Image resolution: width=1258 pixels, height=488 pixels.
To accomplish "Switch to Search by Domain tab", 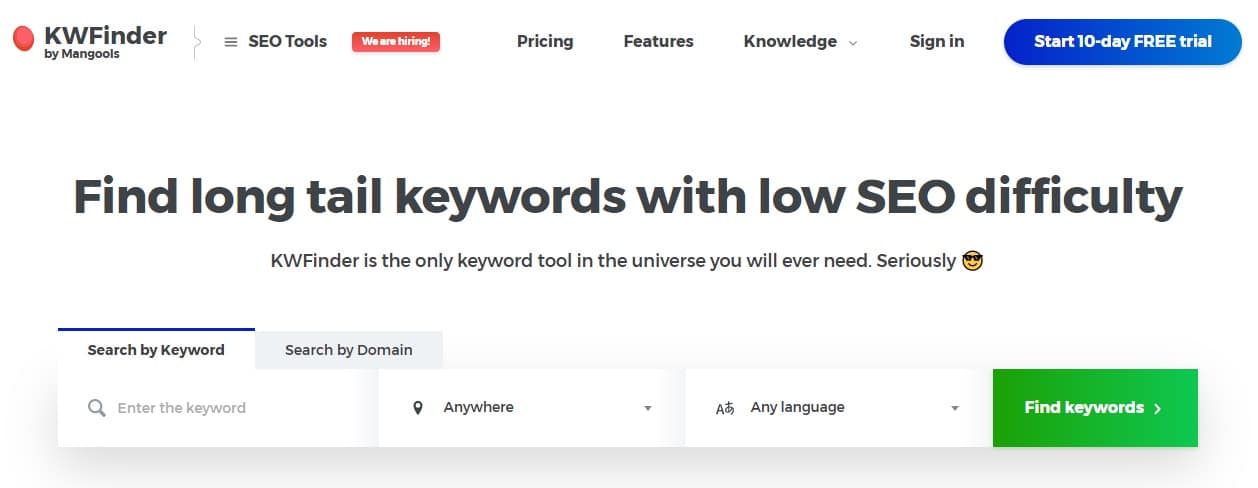I will click(348, 350).
